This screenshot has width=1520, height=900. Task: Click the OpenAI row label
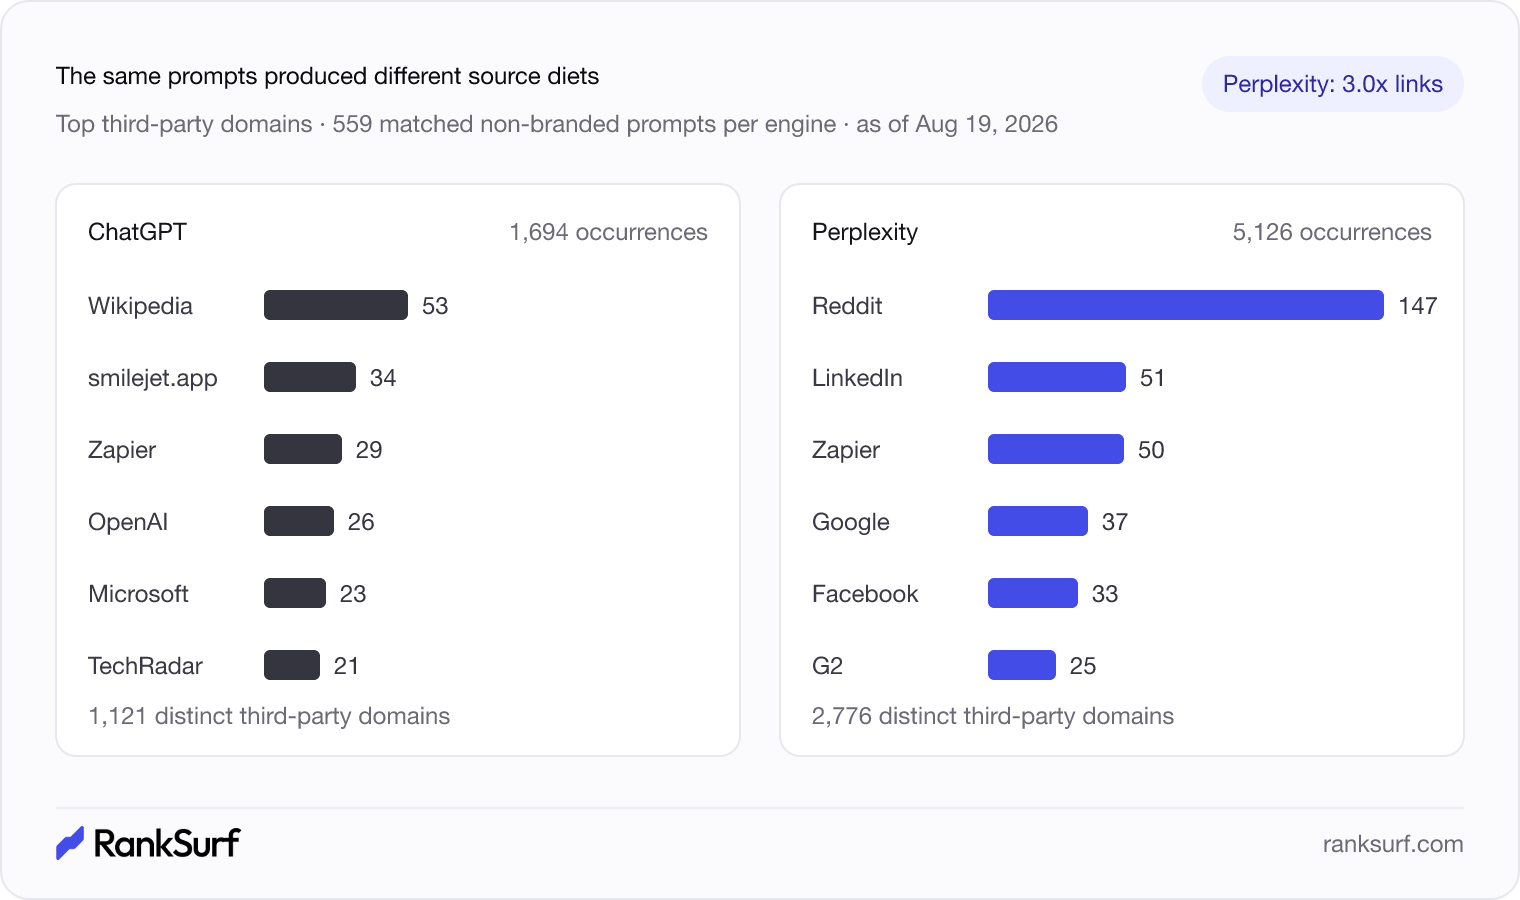point(128,522)
